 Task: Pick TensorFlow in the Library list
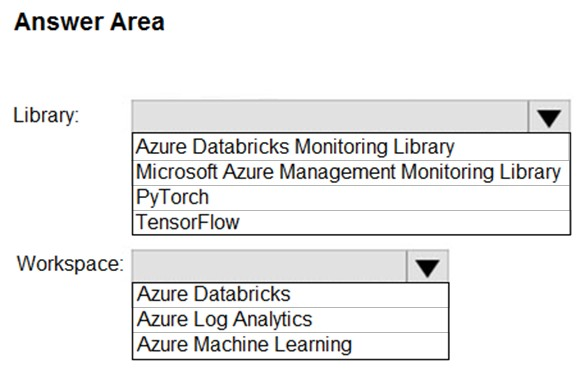[x=351, y=222]
